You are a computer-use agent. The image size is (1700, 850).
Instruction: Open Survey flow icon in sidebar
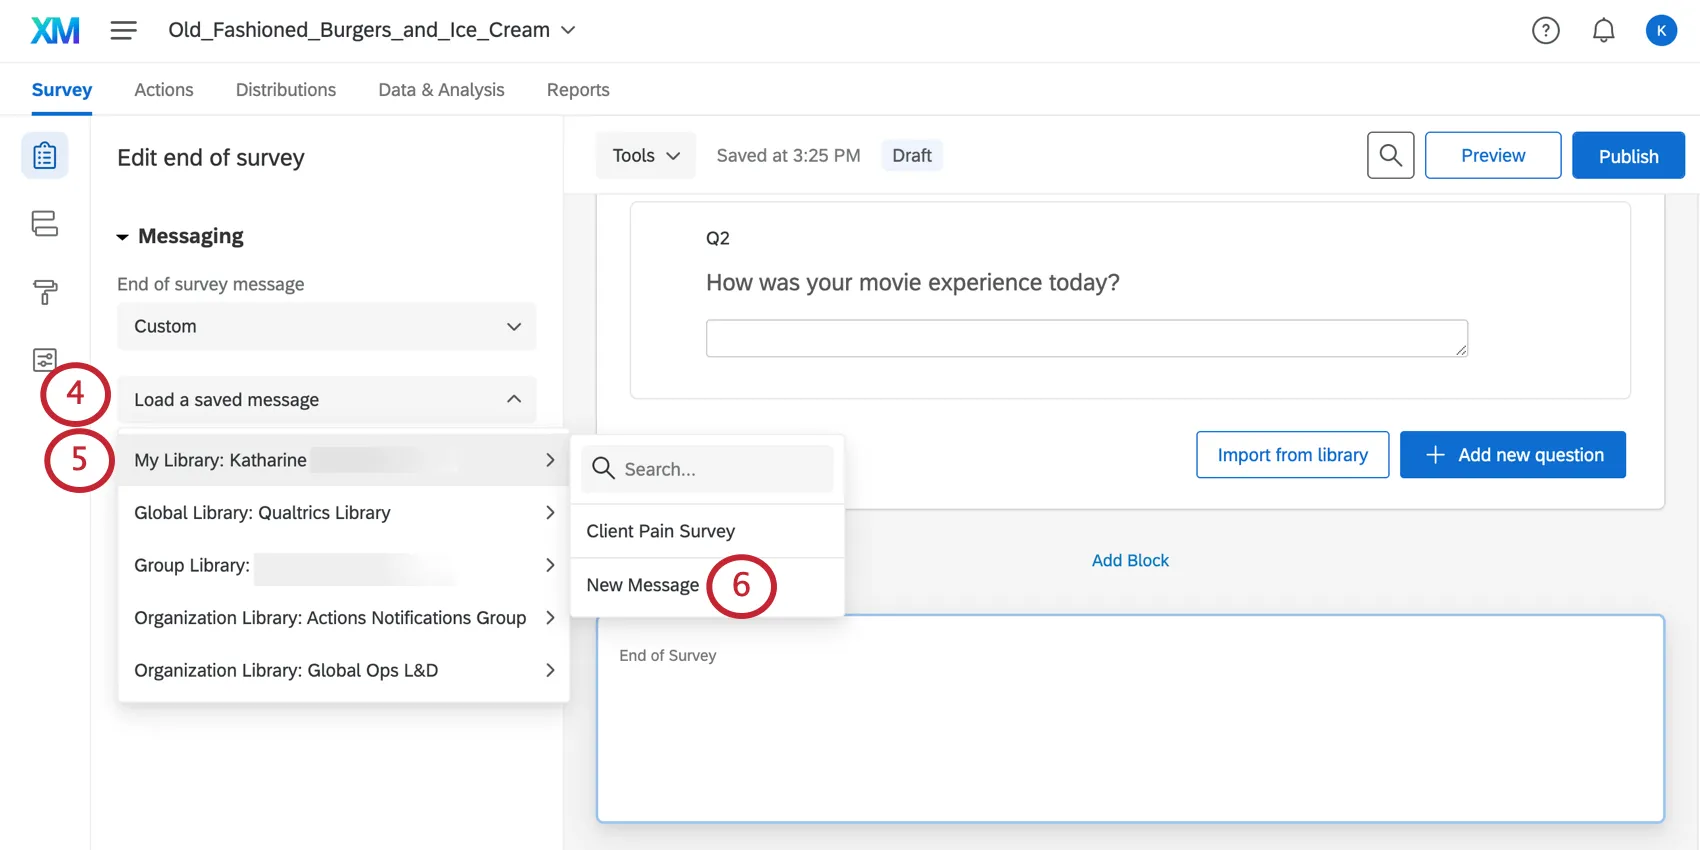point(45,223)
